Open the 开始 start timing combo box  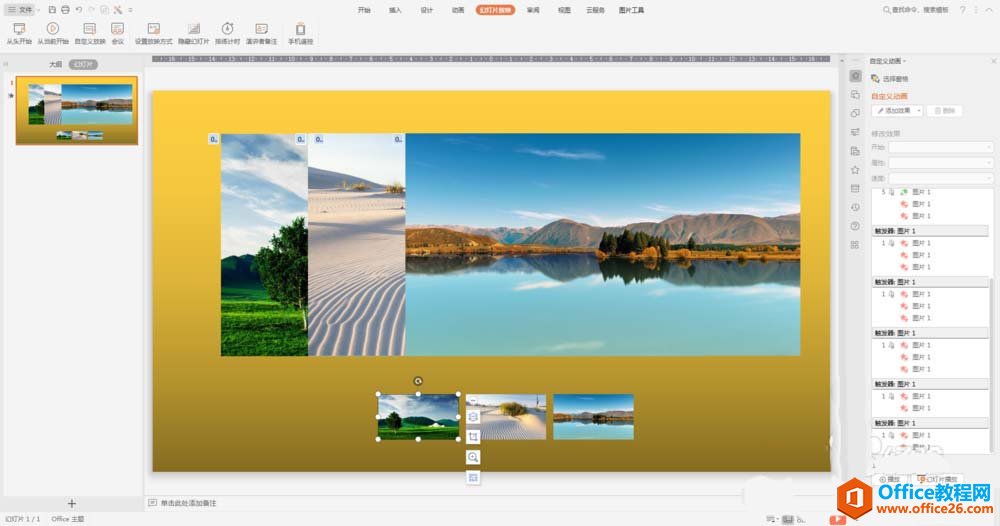click(x=941, y=147)
